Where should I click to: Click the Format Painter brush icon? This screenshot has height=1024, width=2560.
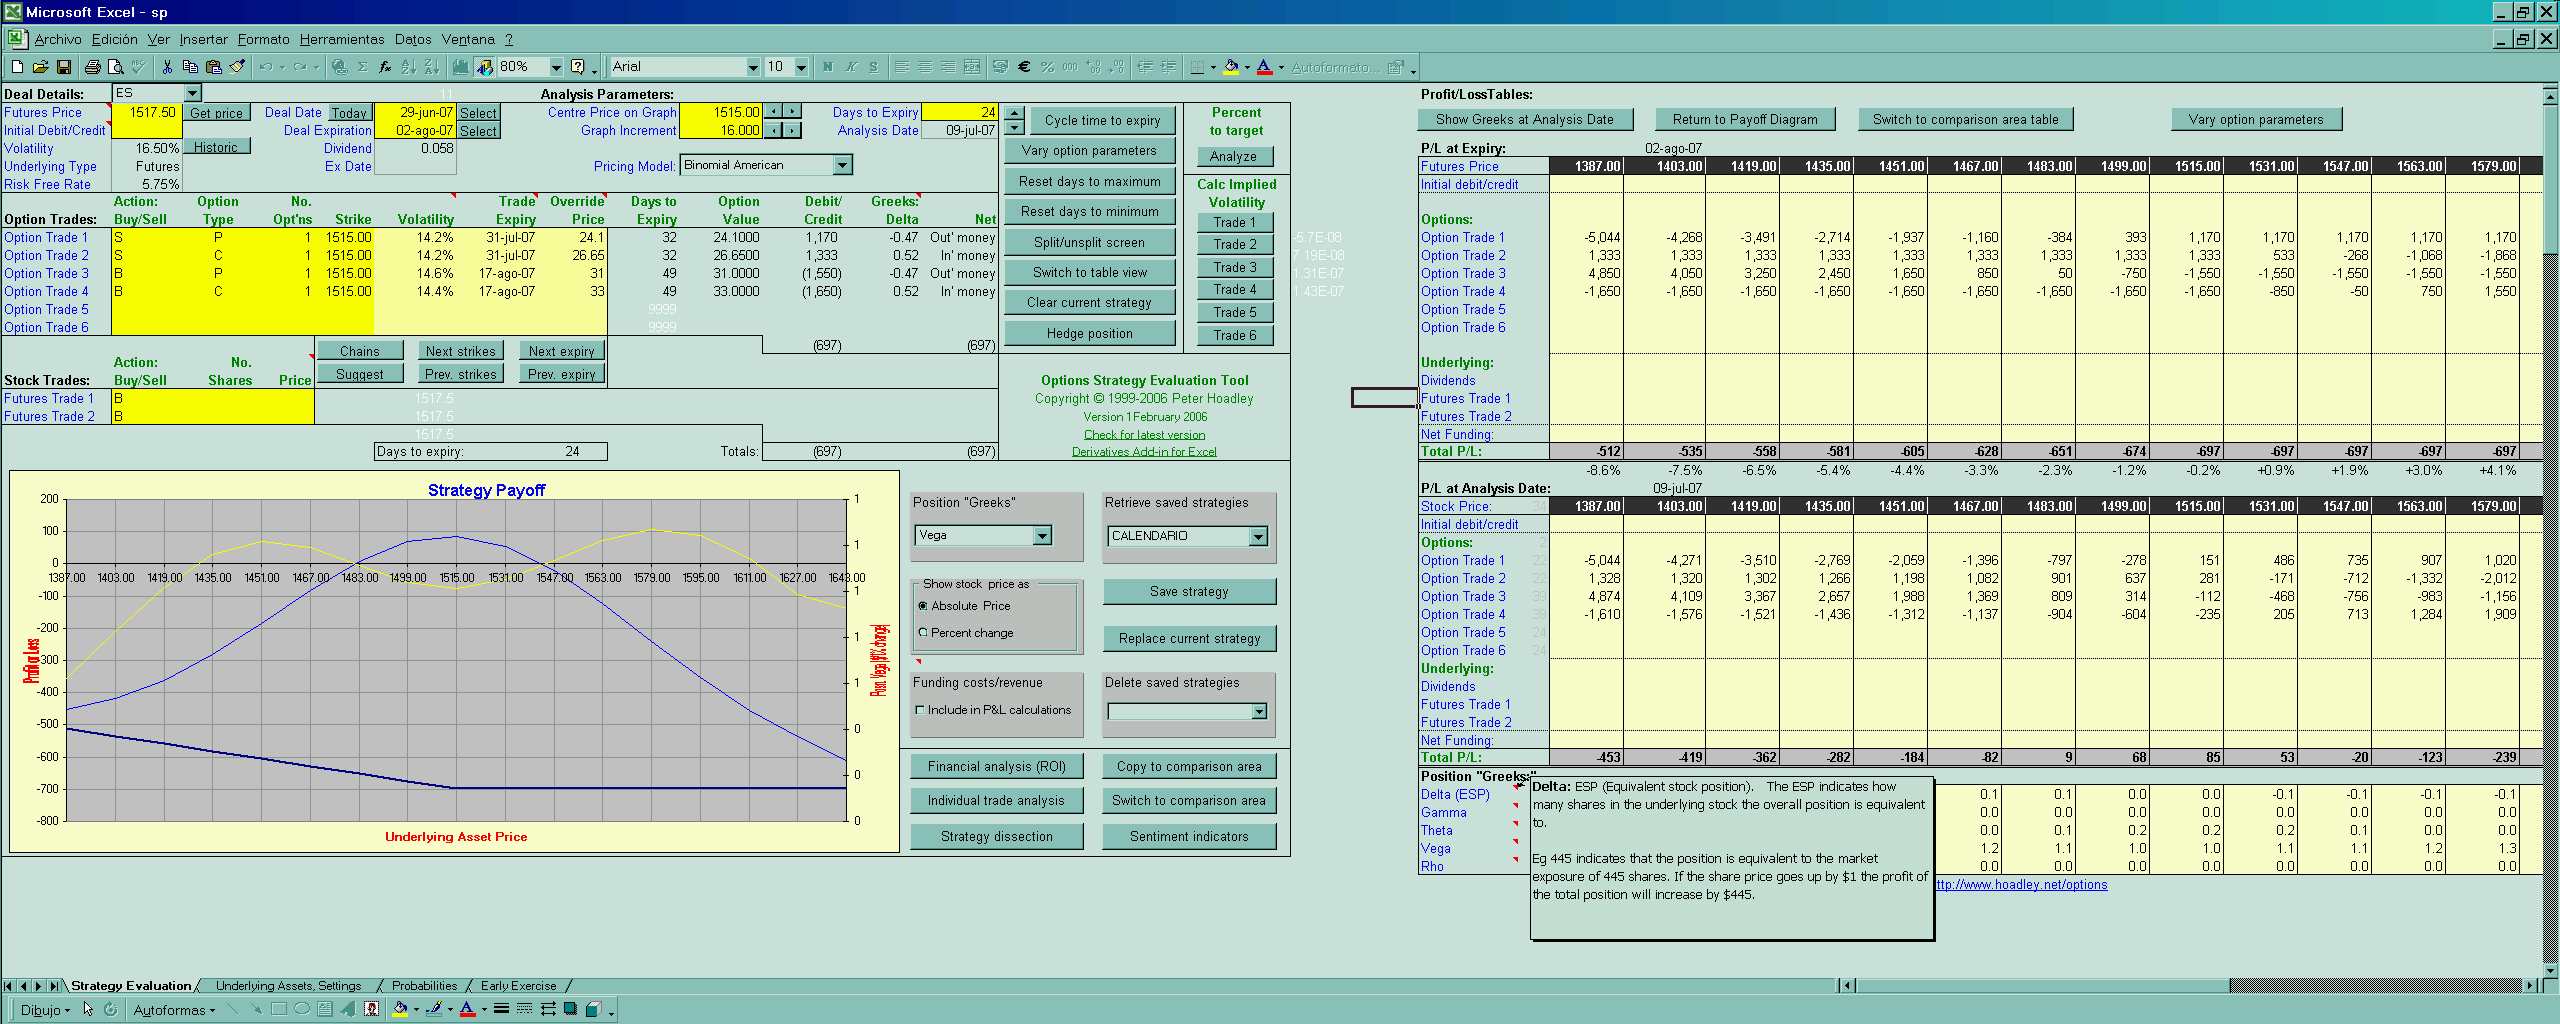coord(237,67)
